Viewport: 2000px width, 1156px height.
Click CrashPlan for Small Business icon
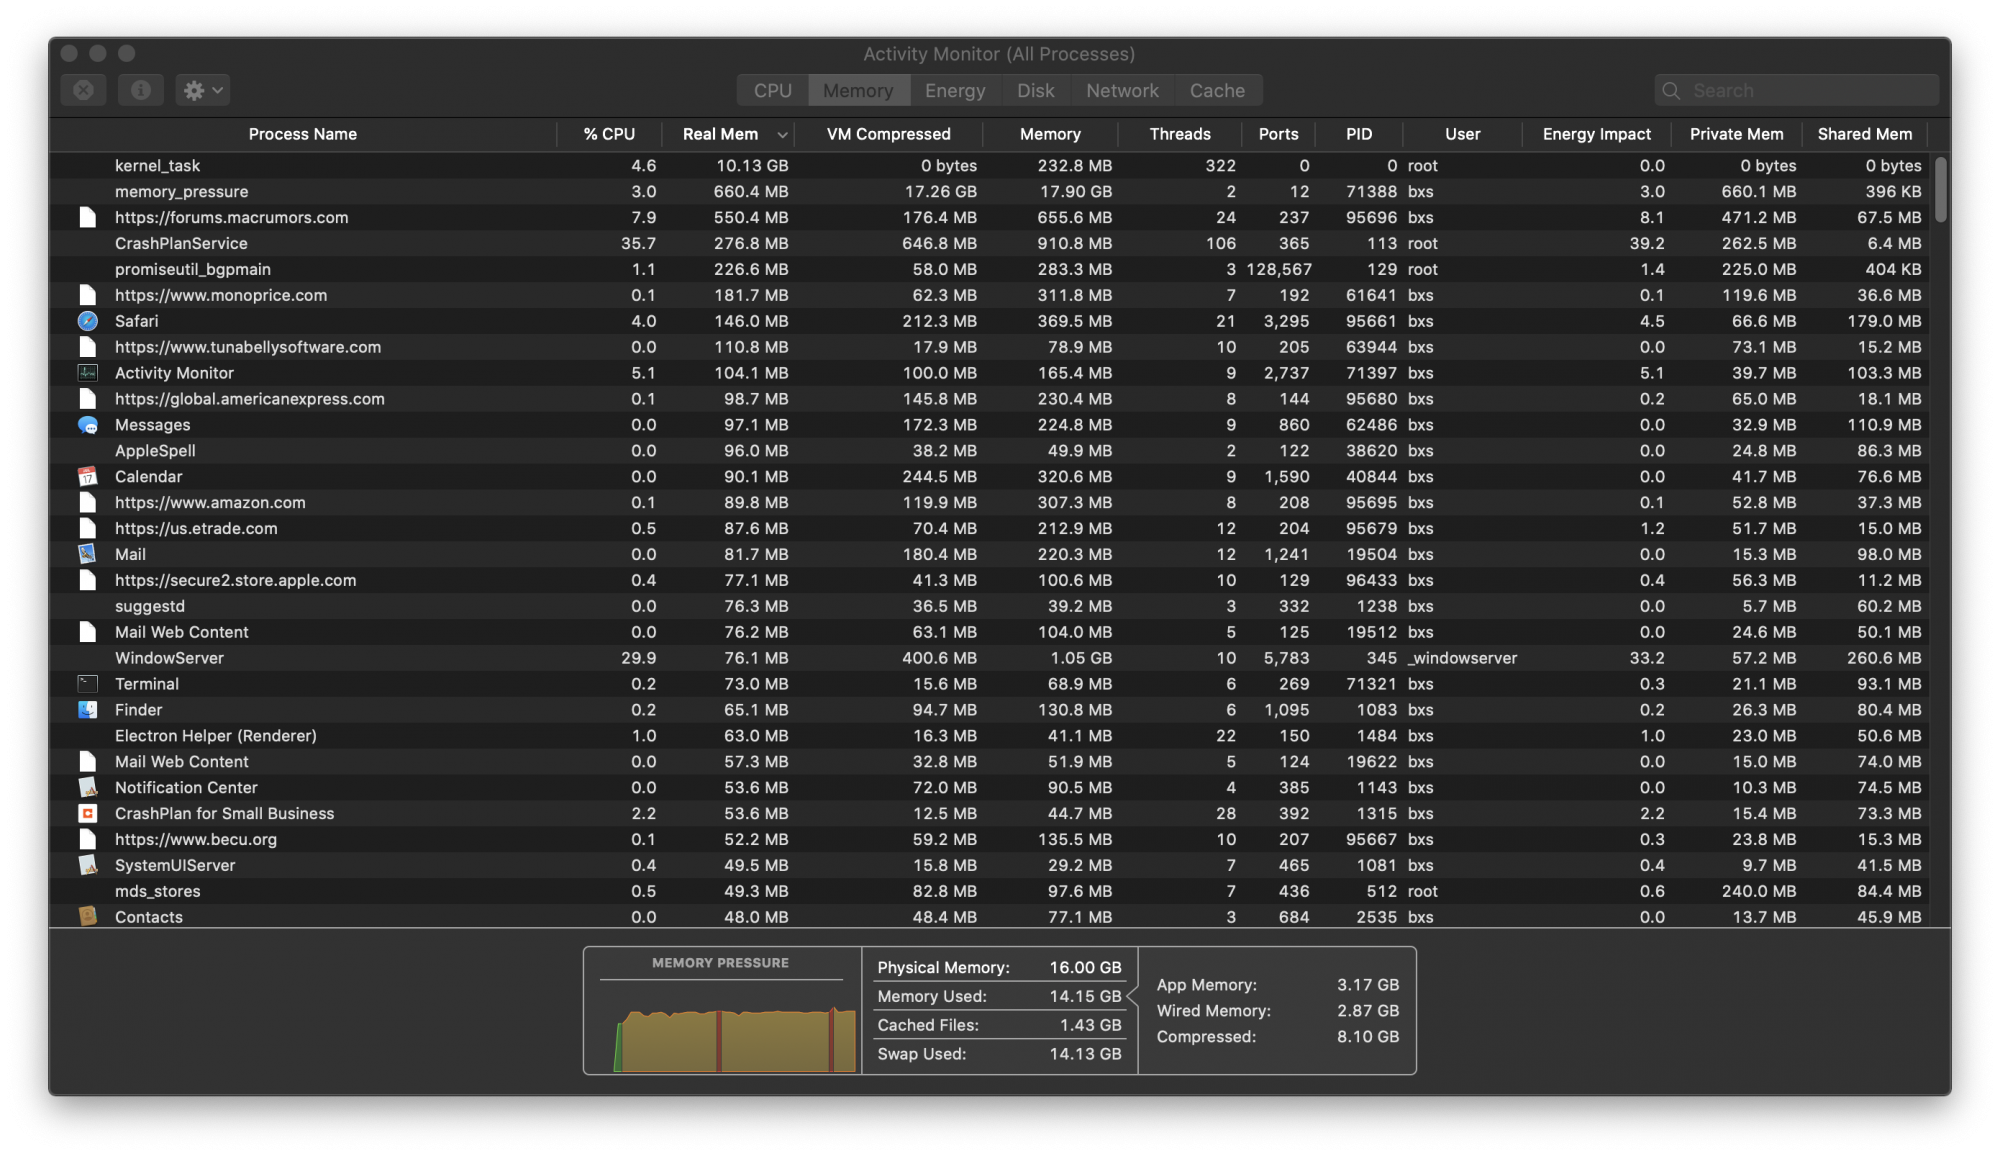[x=88, y=814]
